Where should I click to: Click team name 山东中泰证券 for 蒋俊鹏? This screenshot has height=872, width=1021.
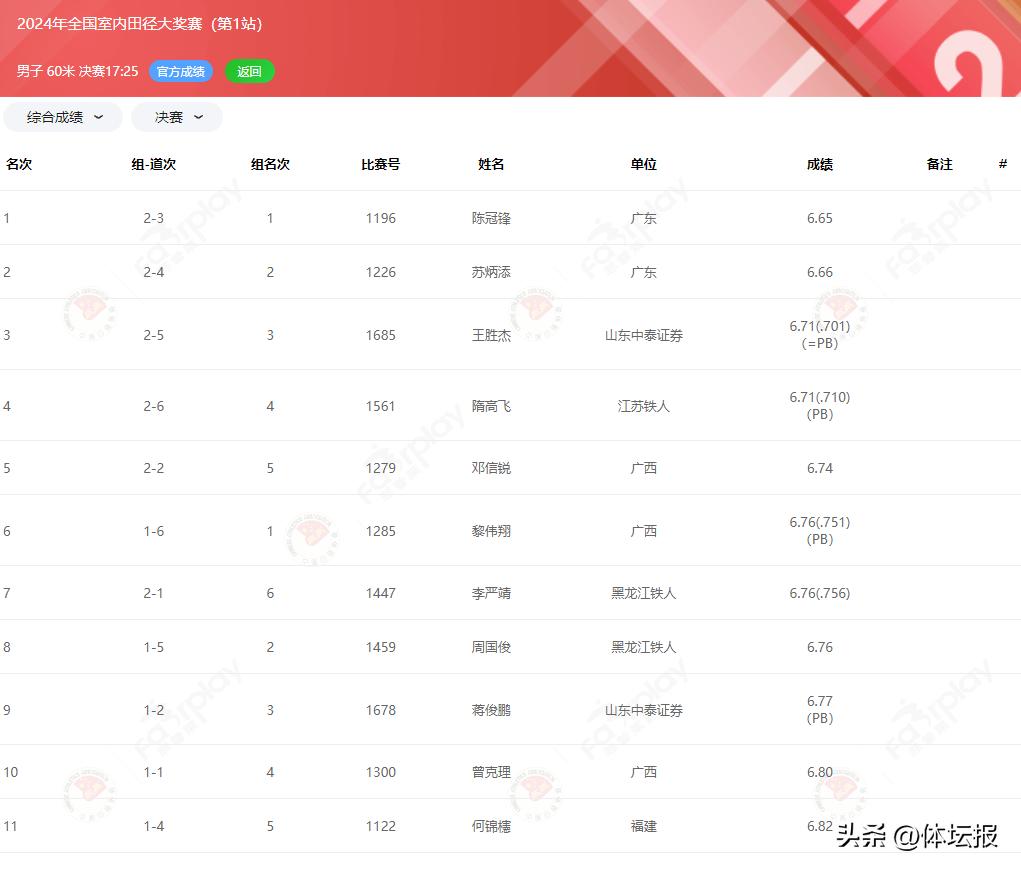click(x=643, y=710)
